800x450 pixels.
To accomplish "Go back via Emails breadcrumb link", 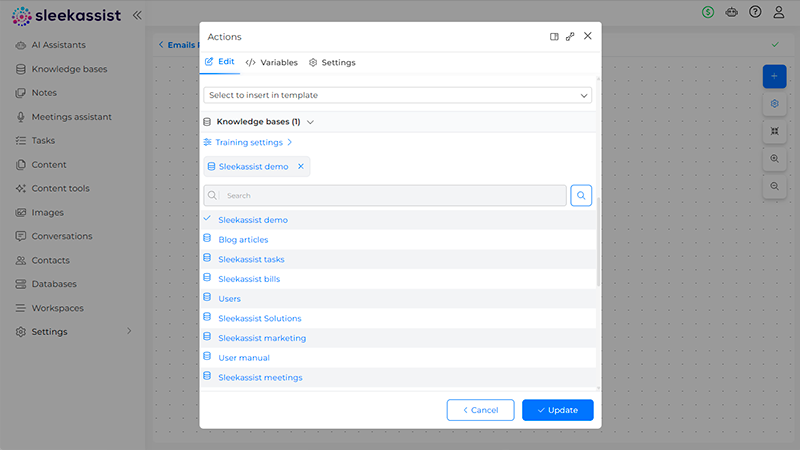I will tap(178, 45).
